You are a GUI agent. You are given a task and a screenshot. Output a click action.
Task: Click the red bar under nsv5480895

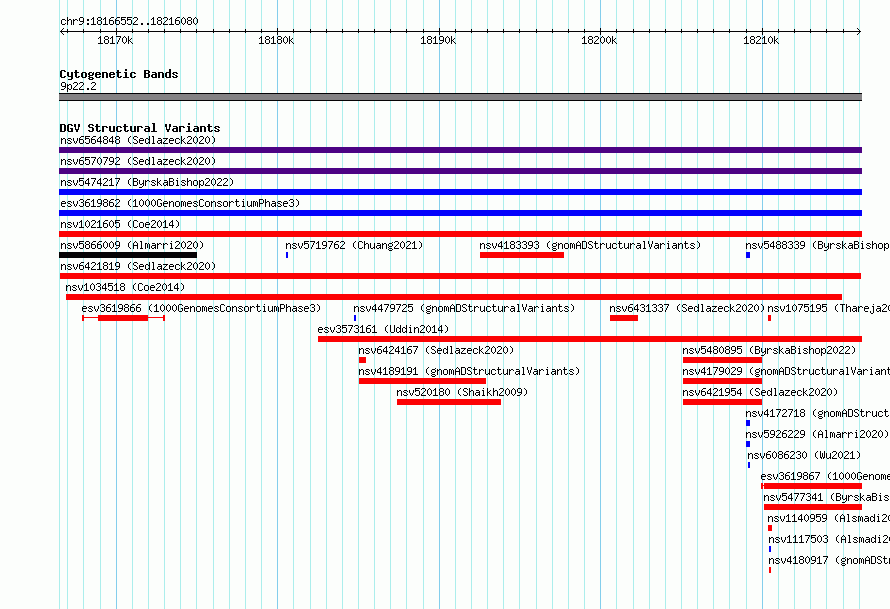(x=722, y=360)
